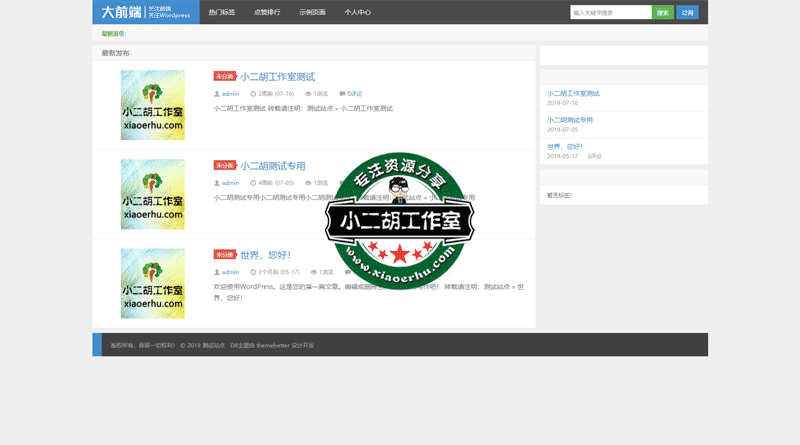Open thumbnail of 世界，您好！ post
Screen dimensions: 800x445
click(153, 283)
